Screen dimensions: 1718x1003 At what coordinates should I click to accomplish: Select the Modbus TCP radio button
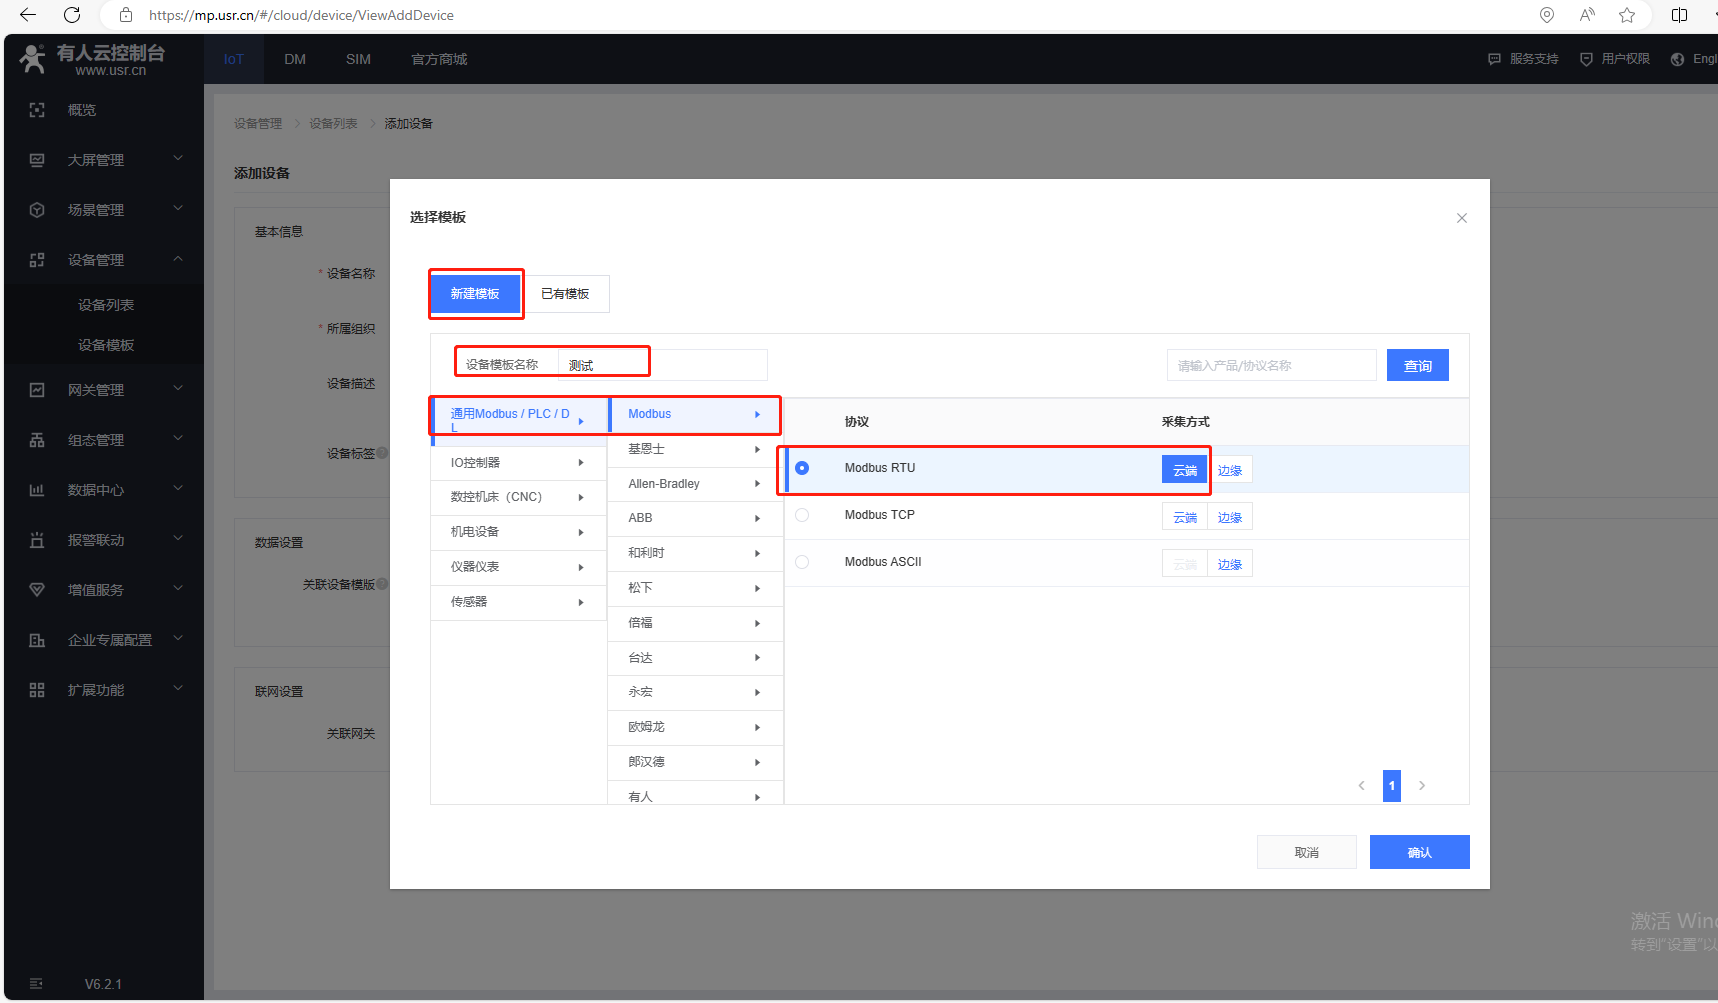pyautogui.click(x=802, y=515)
